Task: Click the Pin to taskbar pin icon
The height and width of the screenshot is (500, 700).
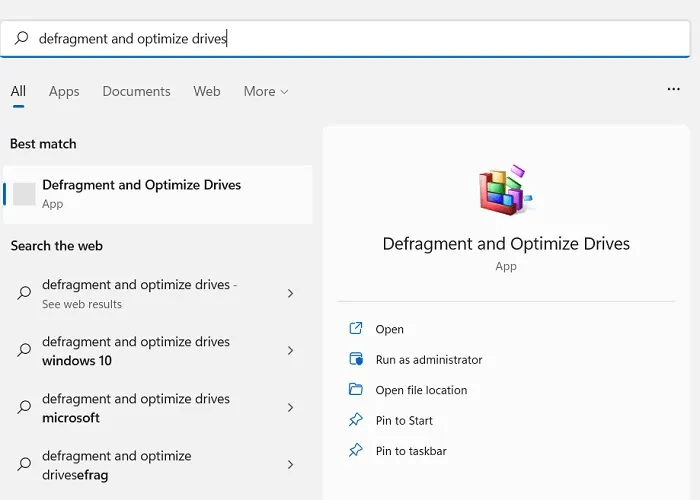Action: 355,451
